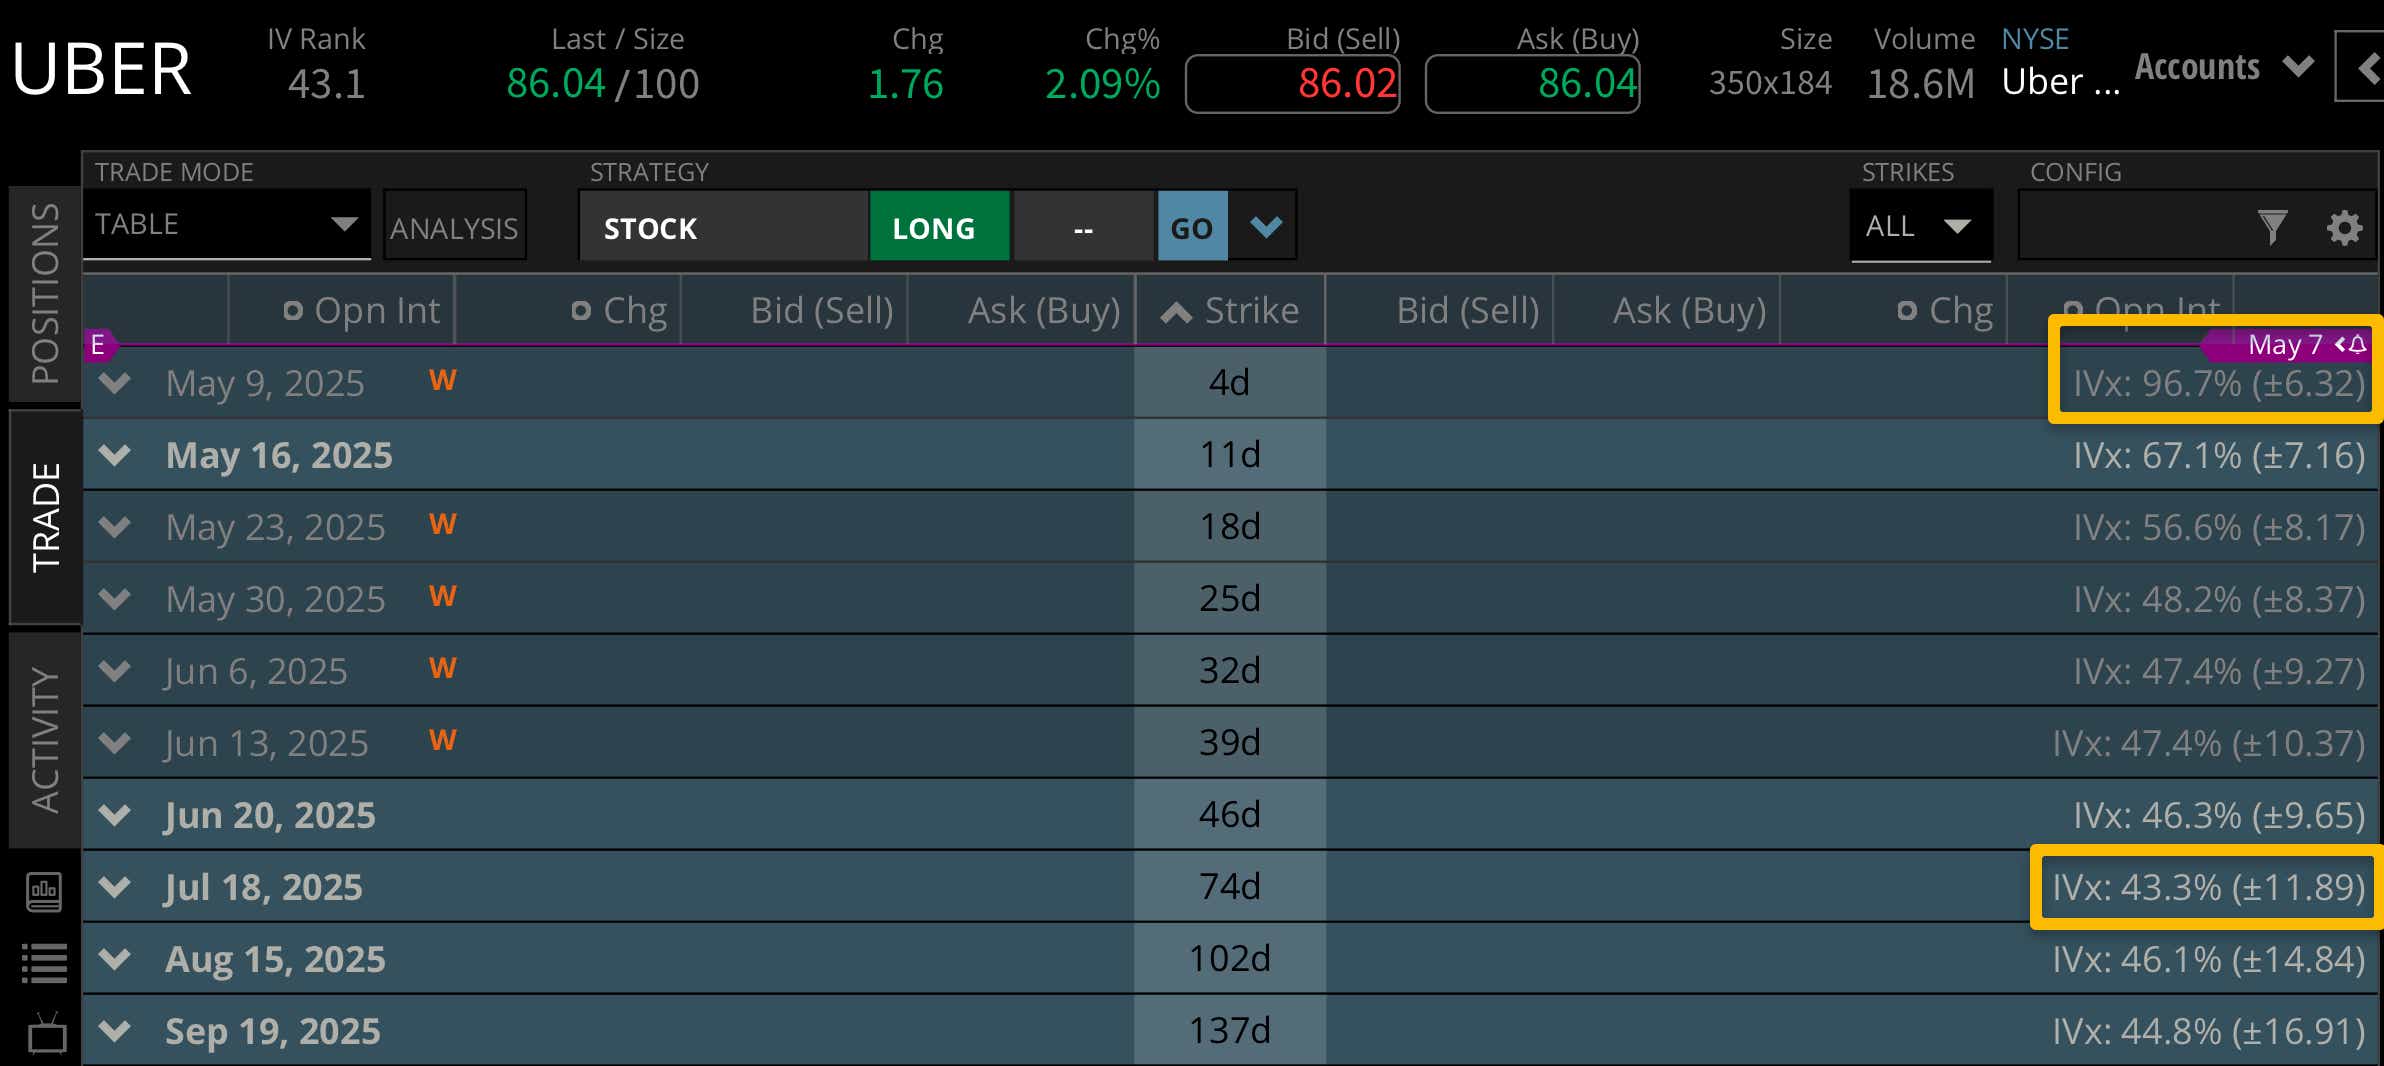2384x1066 pixels.
Task: Expand the May 16, 2025 expiration
Action: 115,455
